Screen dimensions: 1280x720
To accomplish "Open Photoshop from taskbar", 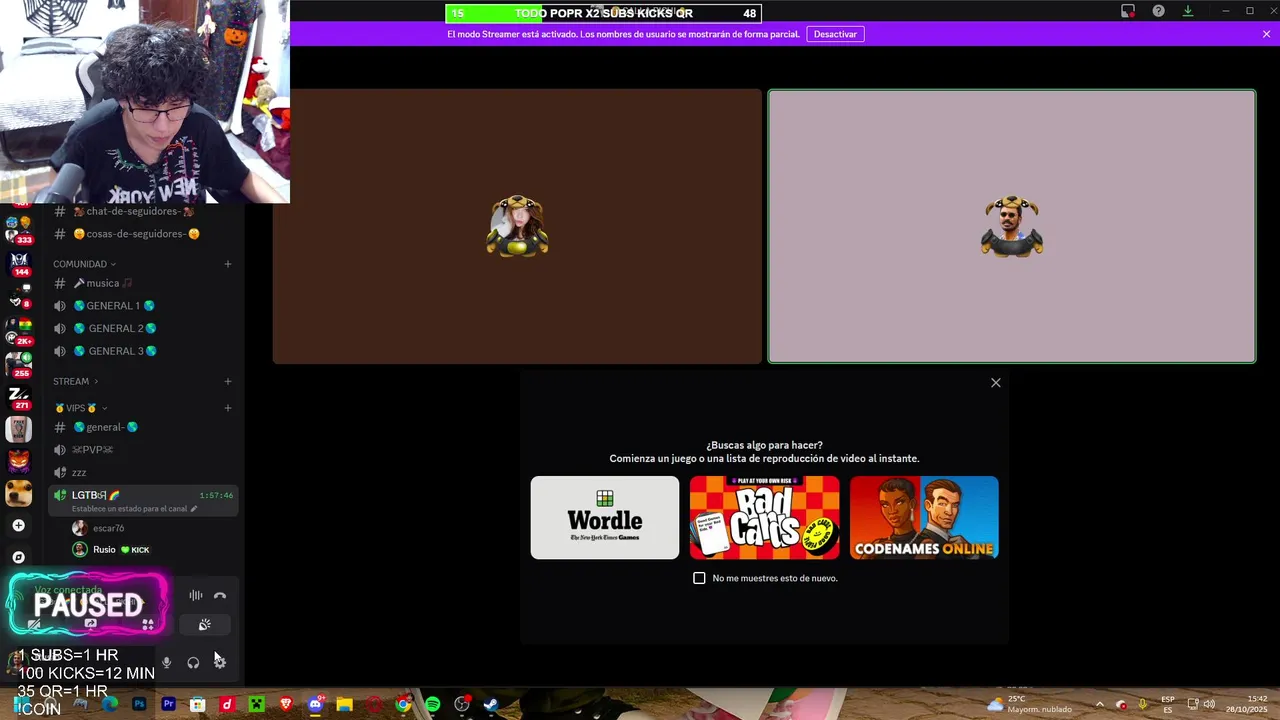I will (x=139, y=705).
